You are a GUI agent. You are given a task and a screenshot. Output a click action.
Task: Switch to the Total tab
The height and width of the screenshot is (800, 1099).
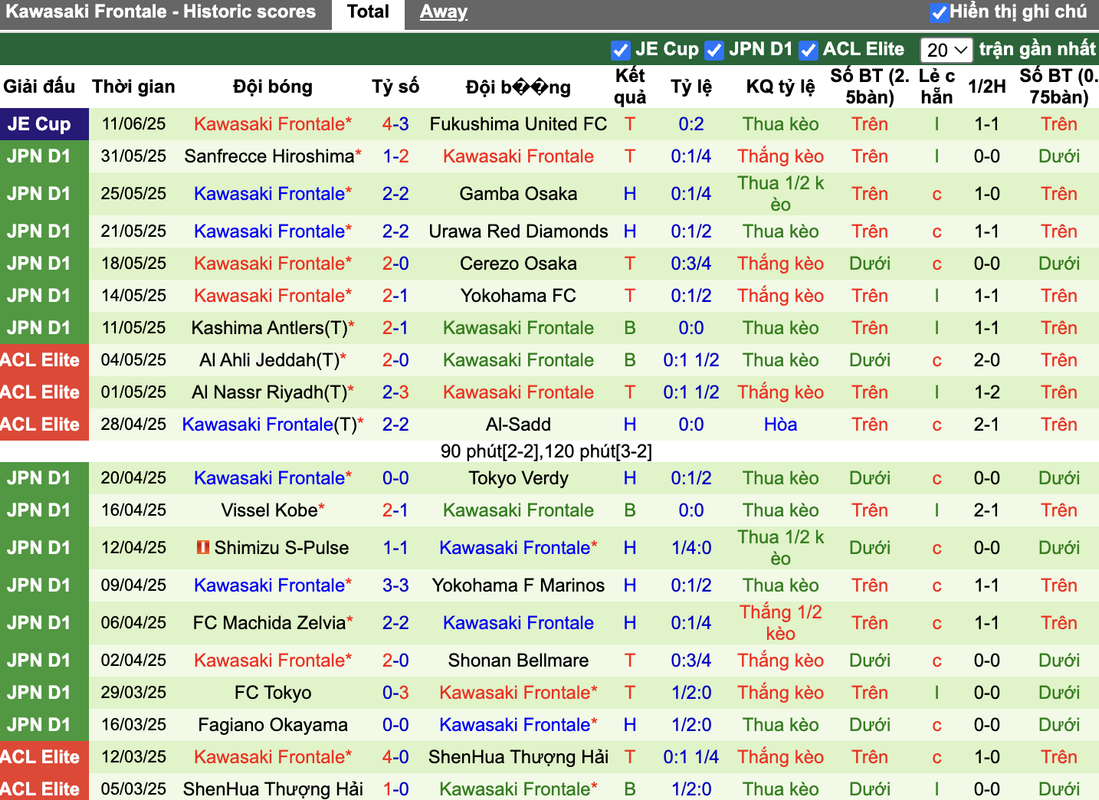click(x=368, y=12)
